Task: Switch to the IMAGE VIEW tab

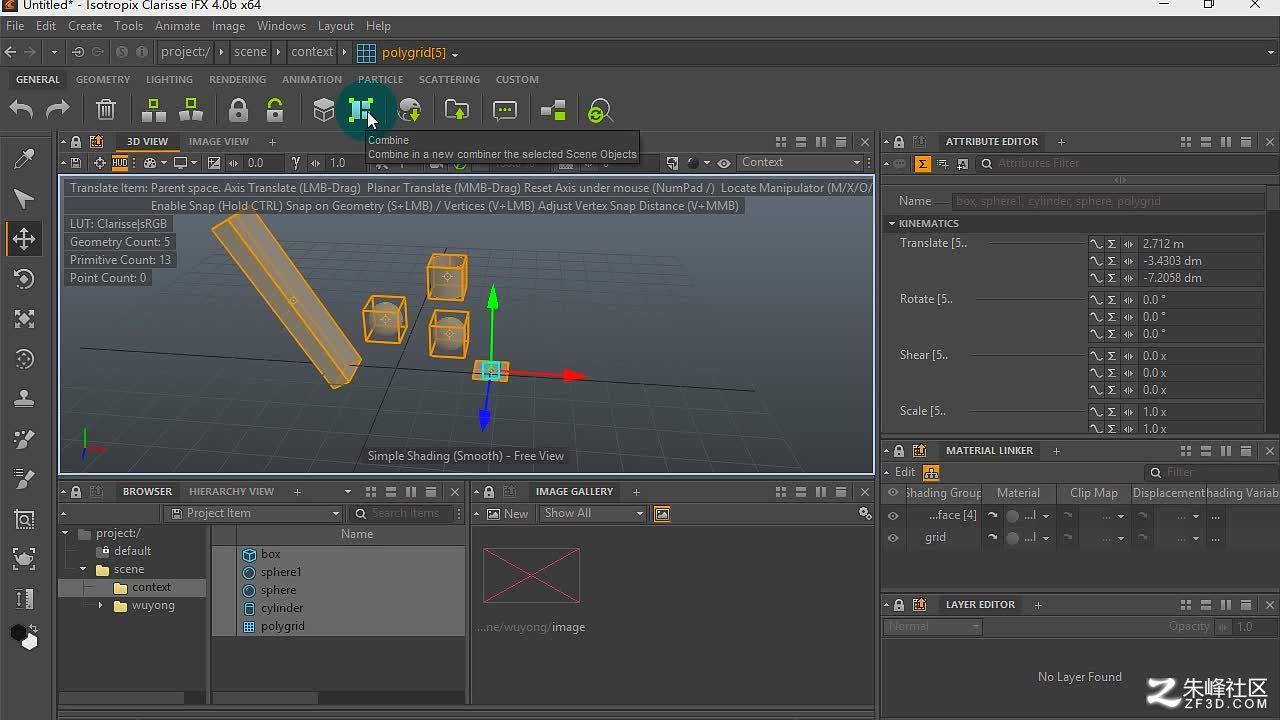Action: [x=219, y=142]
